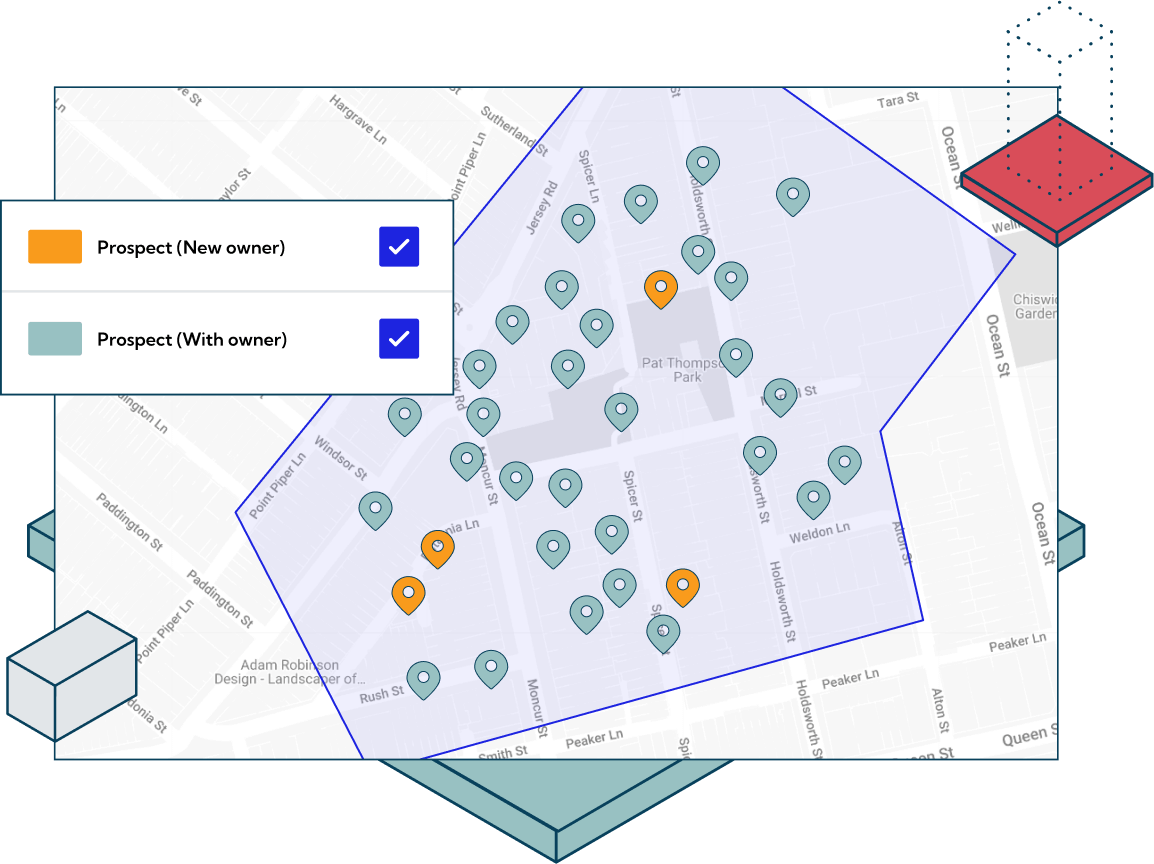Image resolution: width=1154 pixels, height=864 pixels.
Task: Select the teal pin next to Spicer Ln label
Action: click(578, 223)
